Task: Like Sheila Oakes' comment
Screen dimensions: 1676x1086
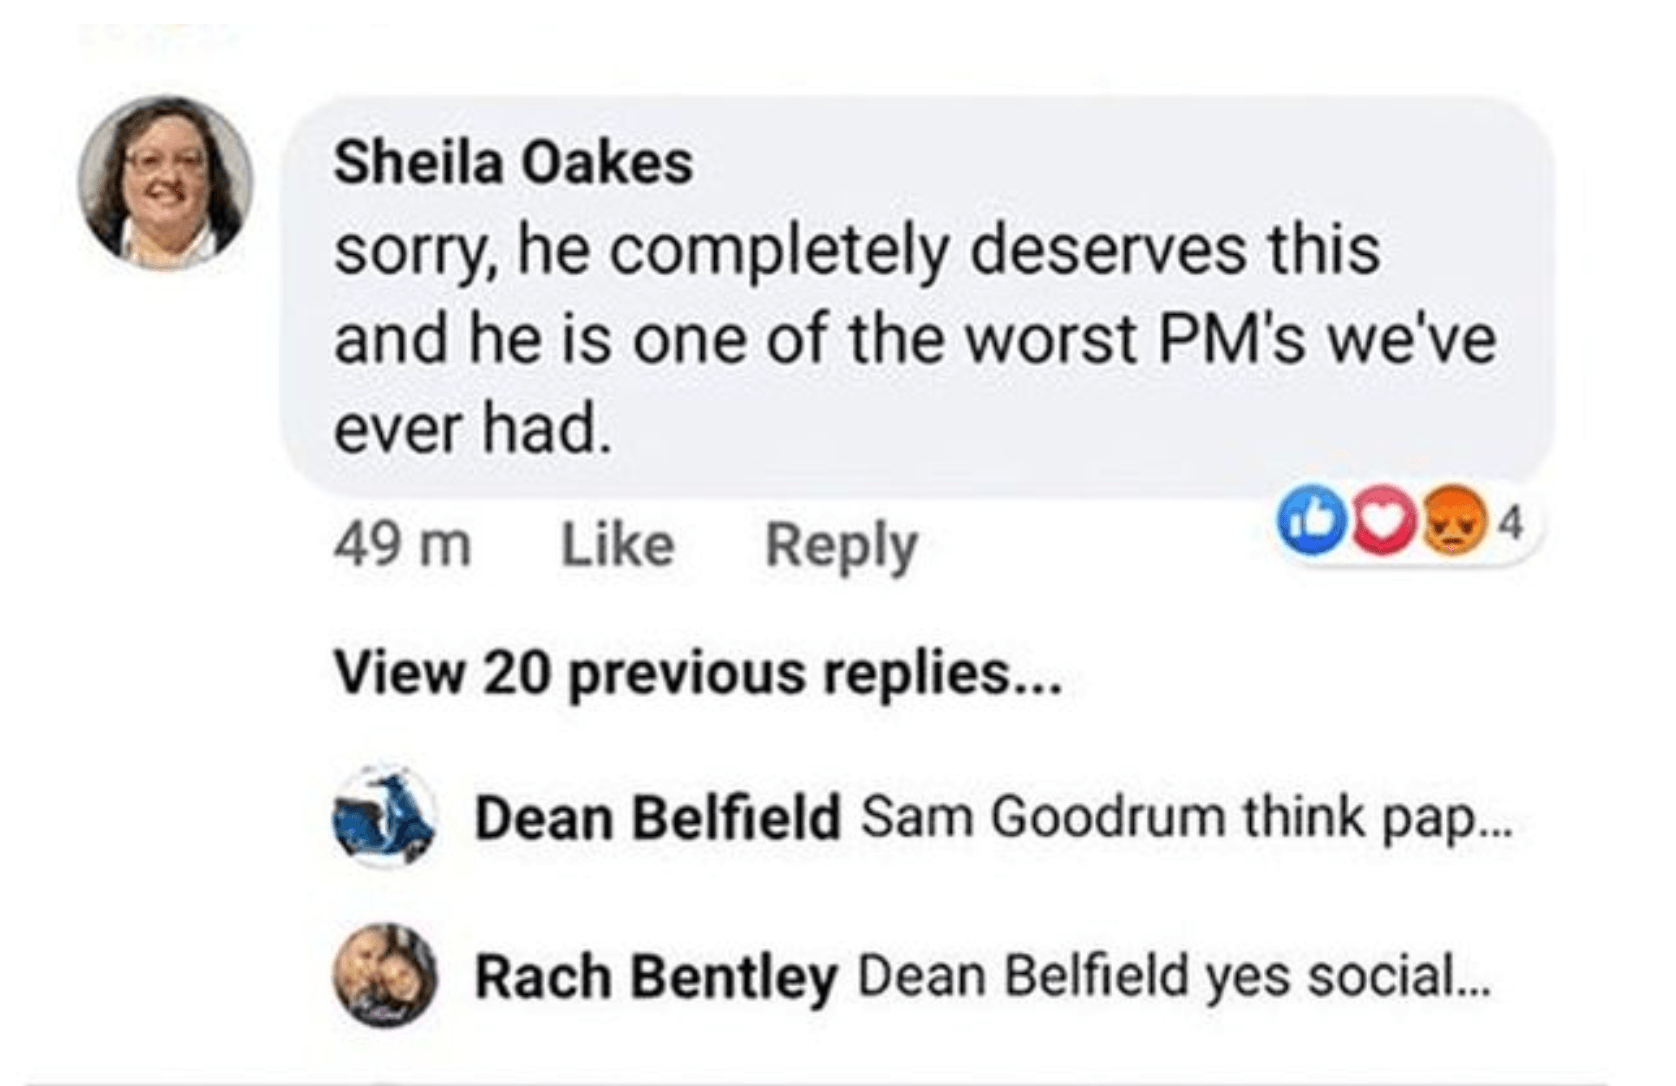Action: coord(617,546)
